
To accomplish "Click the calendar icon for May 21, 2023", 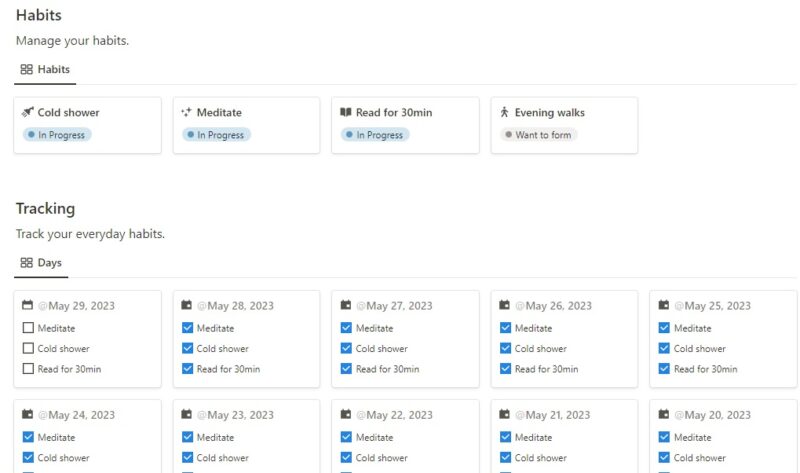I will (x=505, y=414).
